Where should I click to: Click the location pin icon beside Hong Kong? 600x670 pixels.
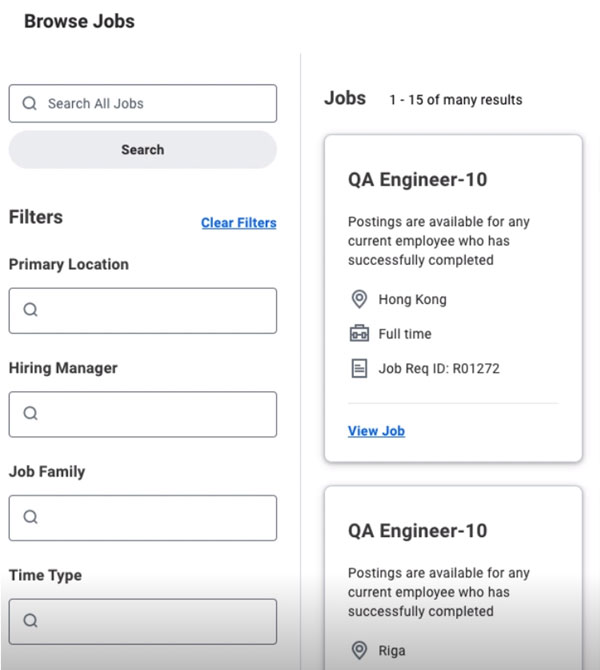pyautogui.click(x=359, y=299)
